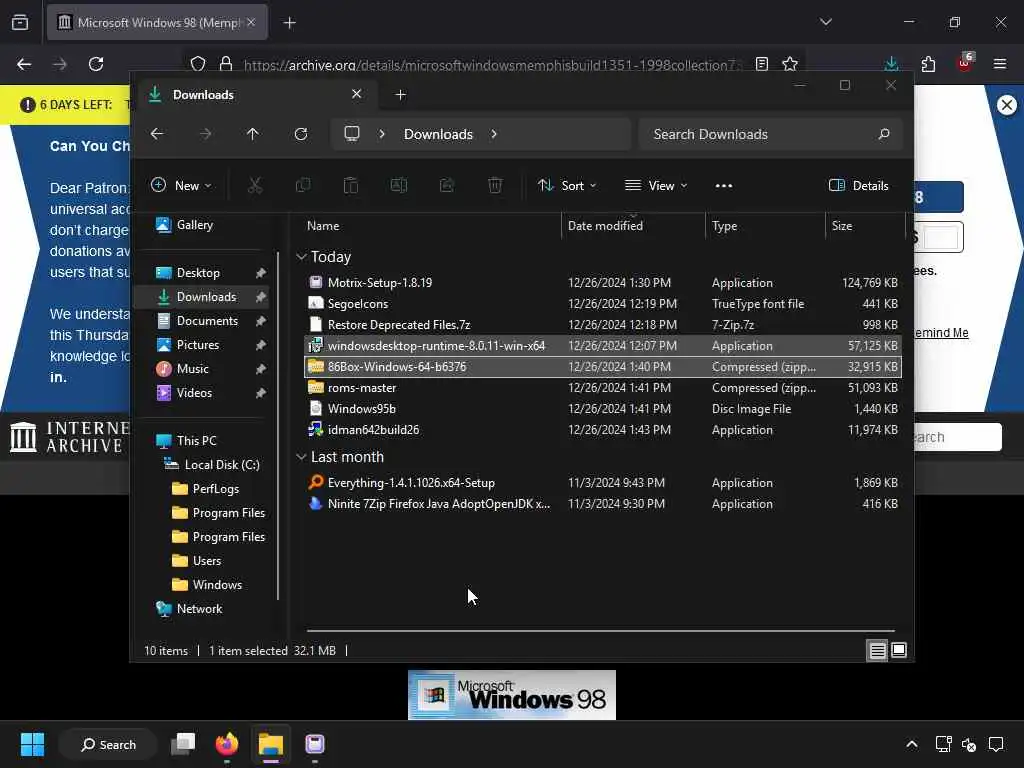The width and height of the screenshot is (1024, 768).
Task: Switch to details list view icon in status bar
Action: (877, 650)
